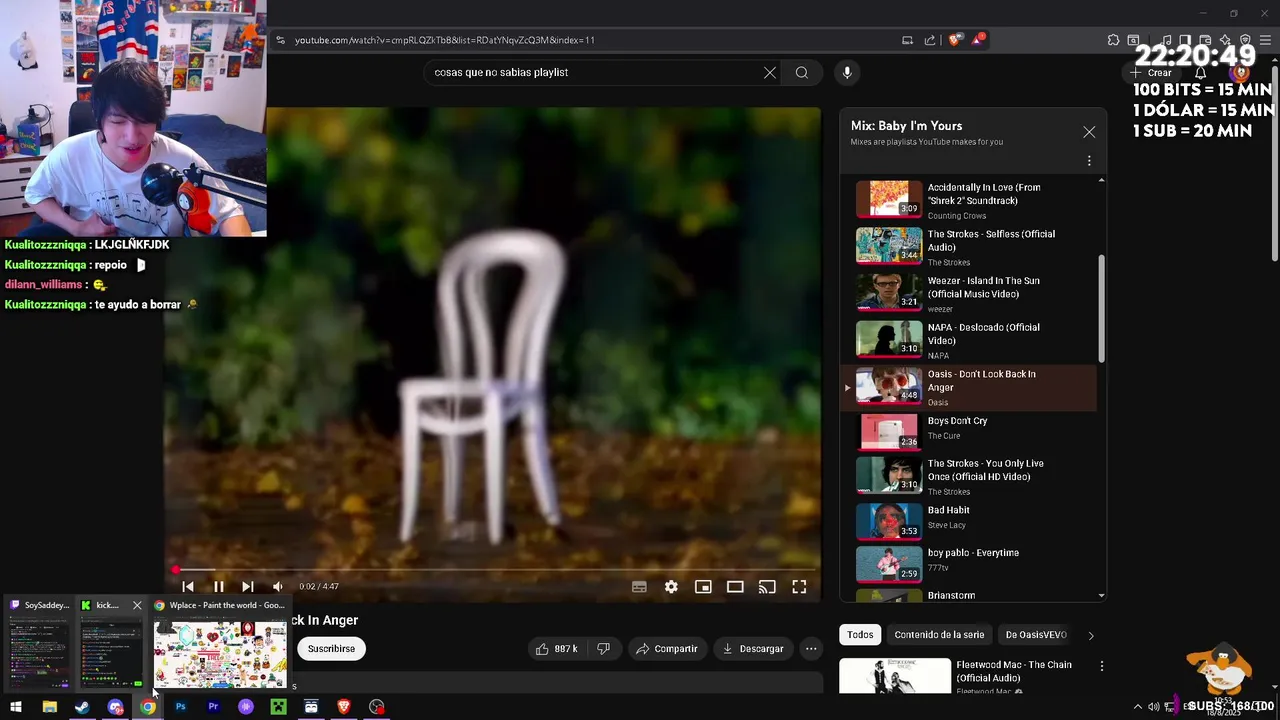Toggle theater mode view
This screenshot has height=720, width=1280.
(x=735, y=587)
